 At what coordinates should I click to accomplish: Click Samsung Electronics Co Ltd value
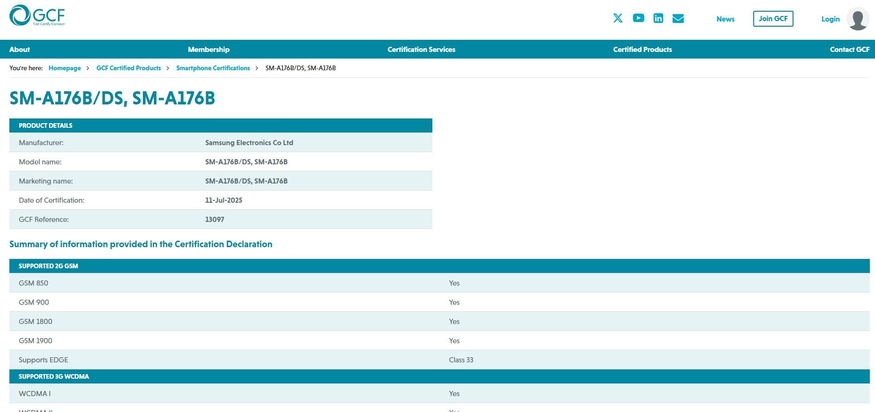click(x=249, y=143)
